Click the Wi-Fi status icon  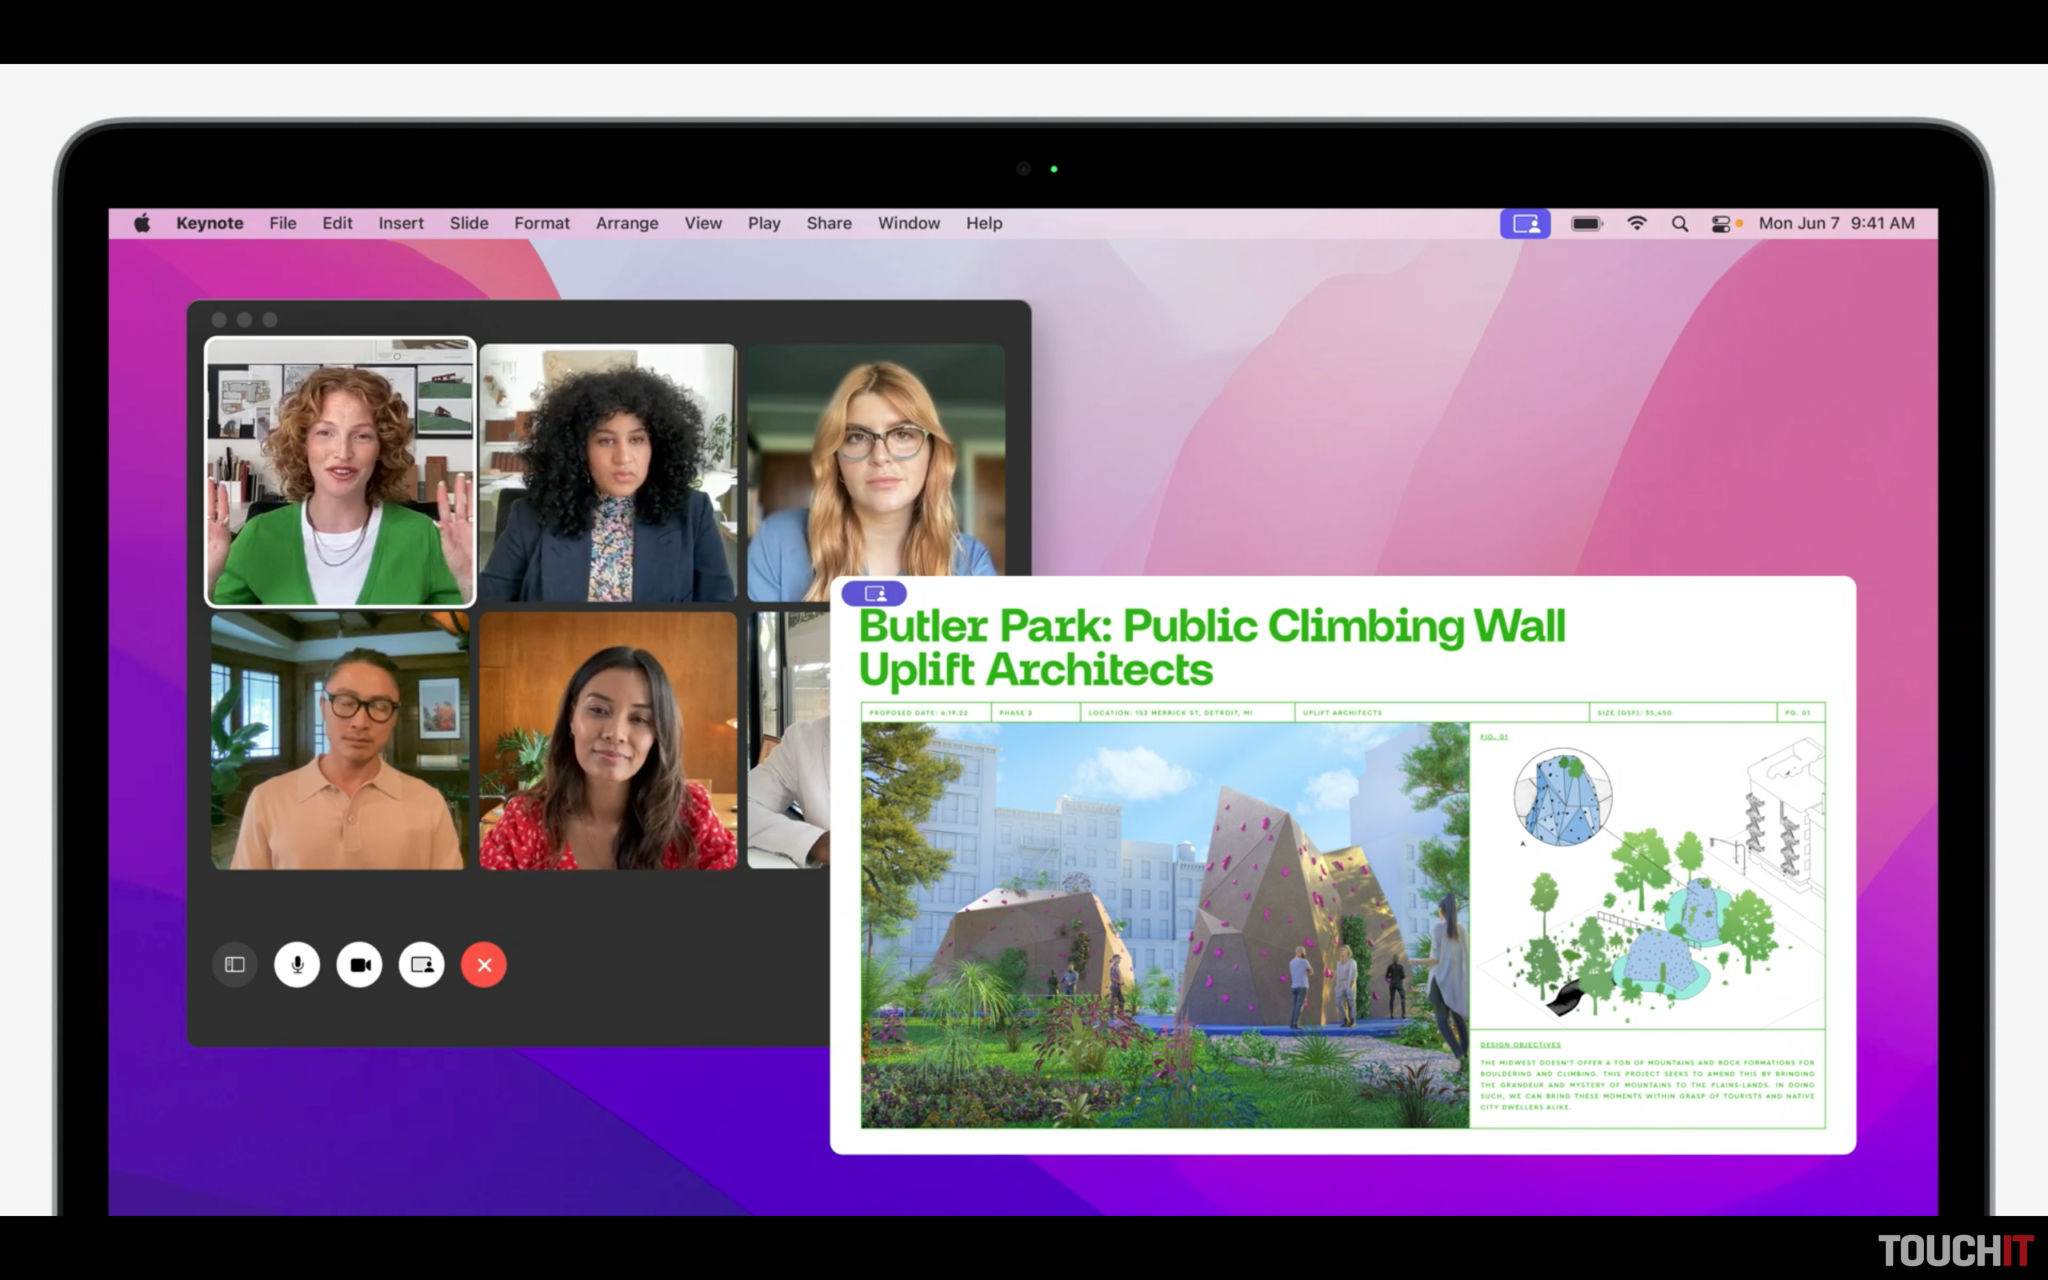(x=1637, y=224)
